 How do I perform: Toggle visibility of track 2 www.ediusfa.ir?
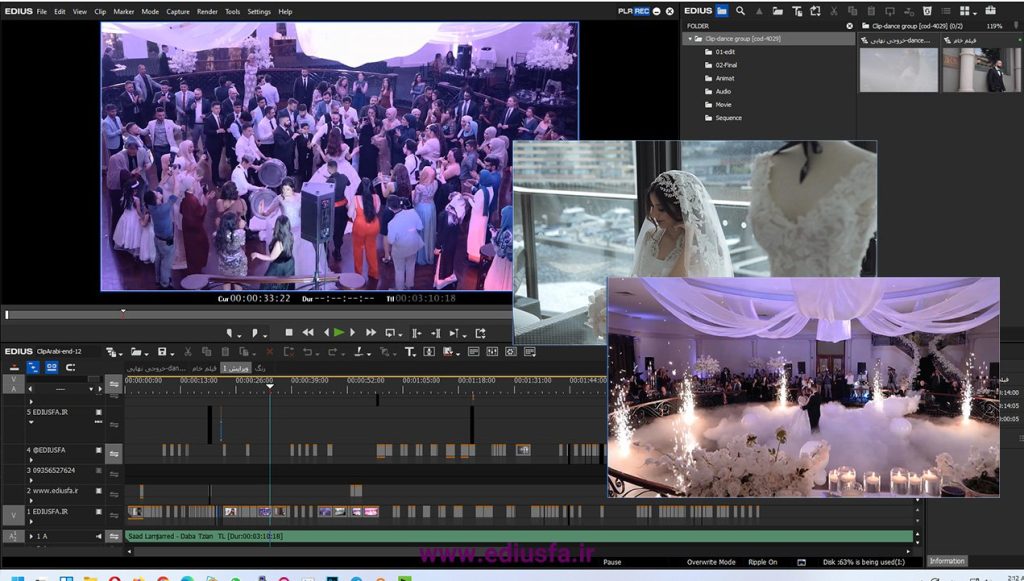click(x=99, y=491)
